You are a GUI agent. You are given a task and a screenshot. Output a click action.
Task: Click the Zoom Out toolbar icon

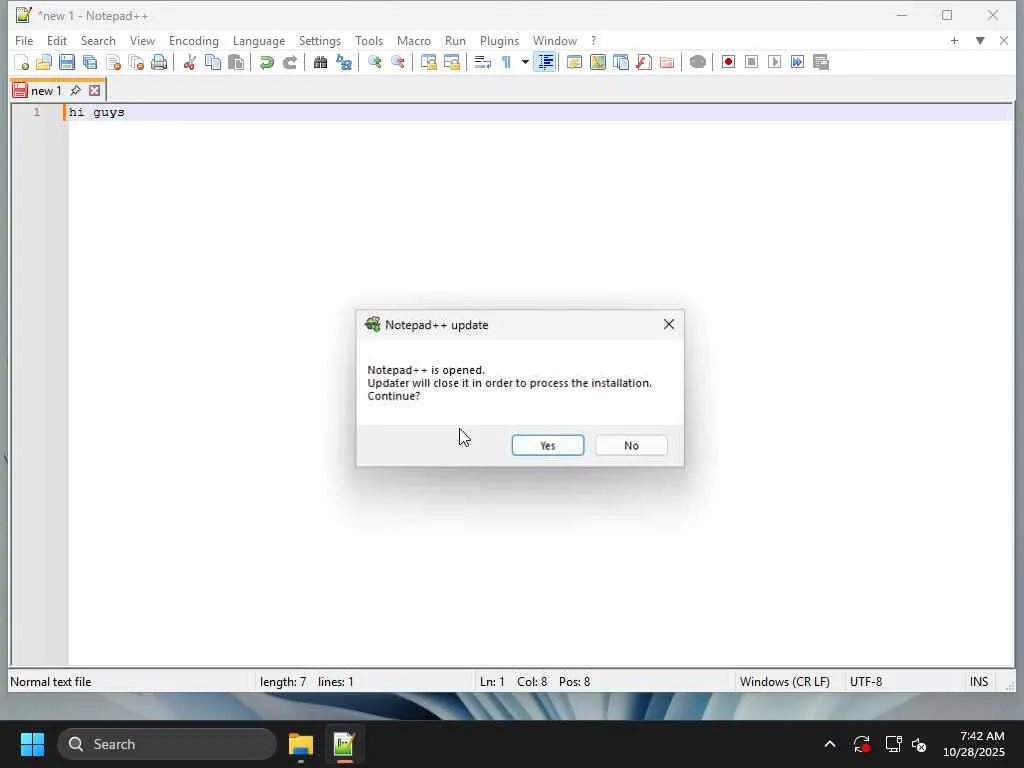[x=398, y=62]
